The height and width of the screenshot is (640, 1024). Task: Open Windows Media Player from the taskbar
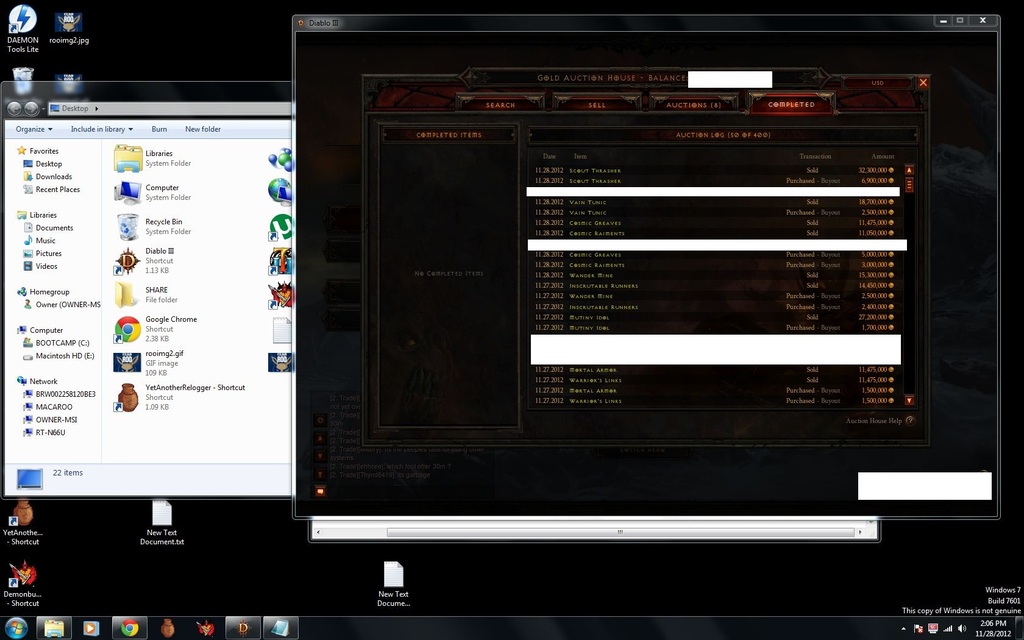click(x=91, y=628)
